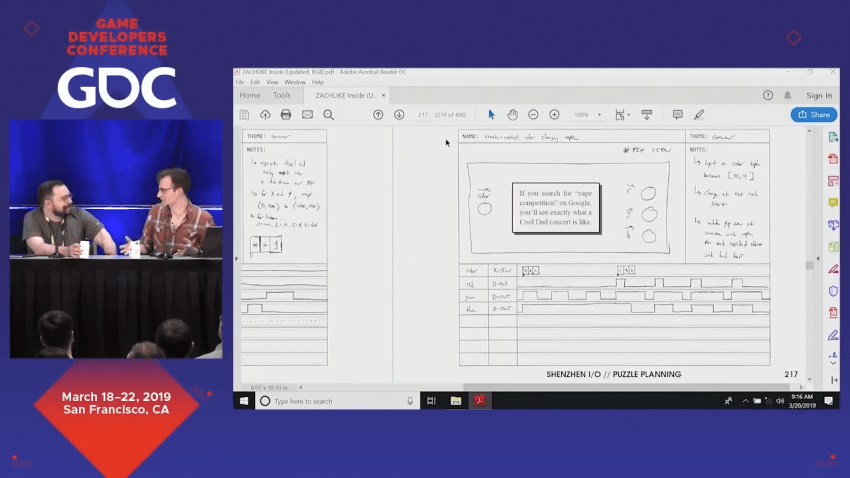Zoom out with minus icon
The height and width of the screenshot is (478, 850).
(x=533, y=115)
